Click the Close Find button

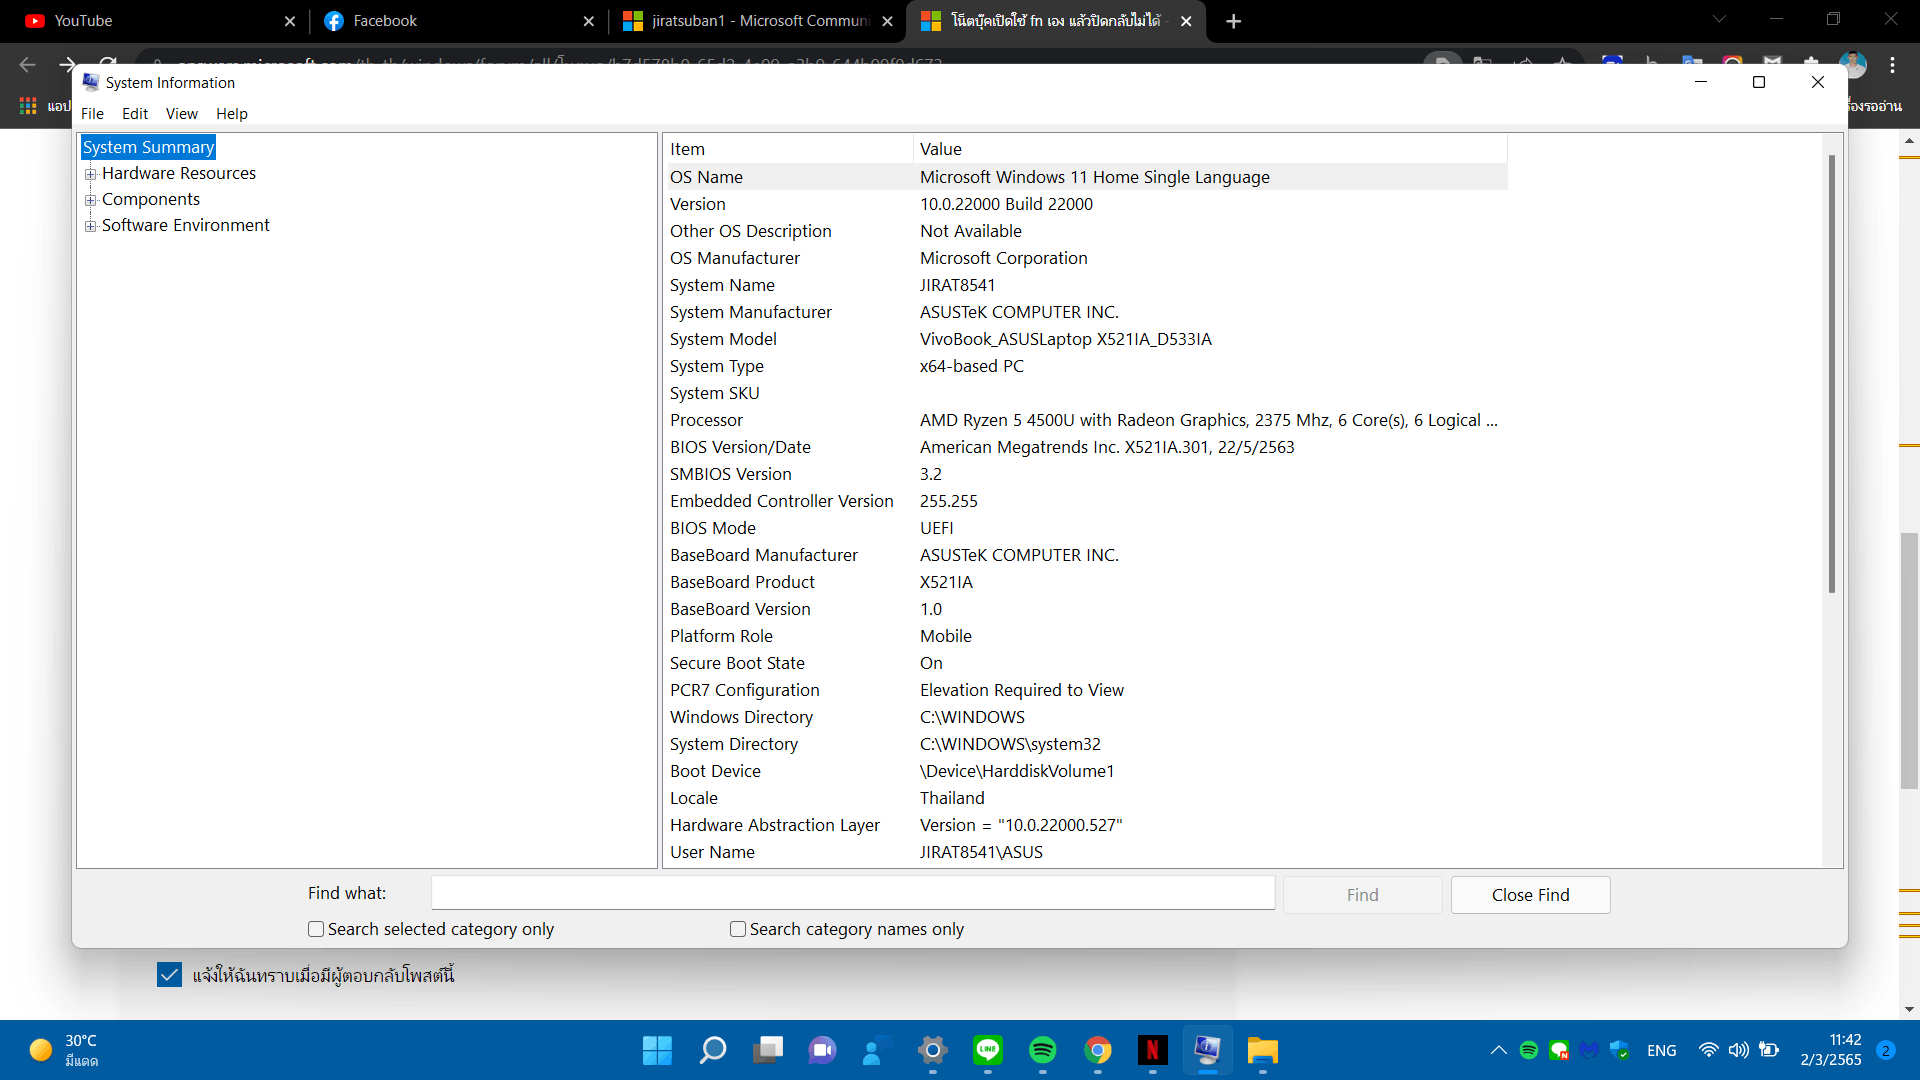1530,895
